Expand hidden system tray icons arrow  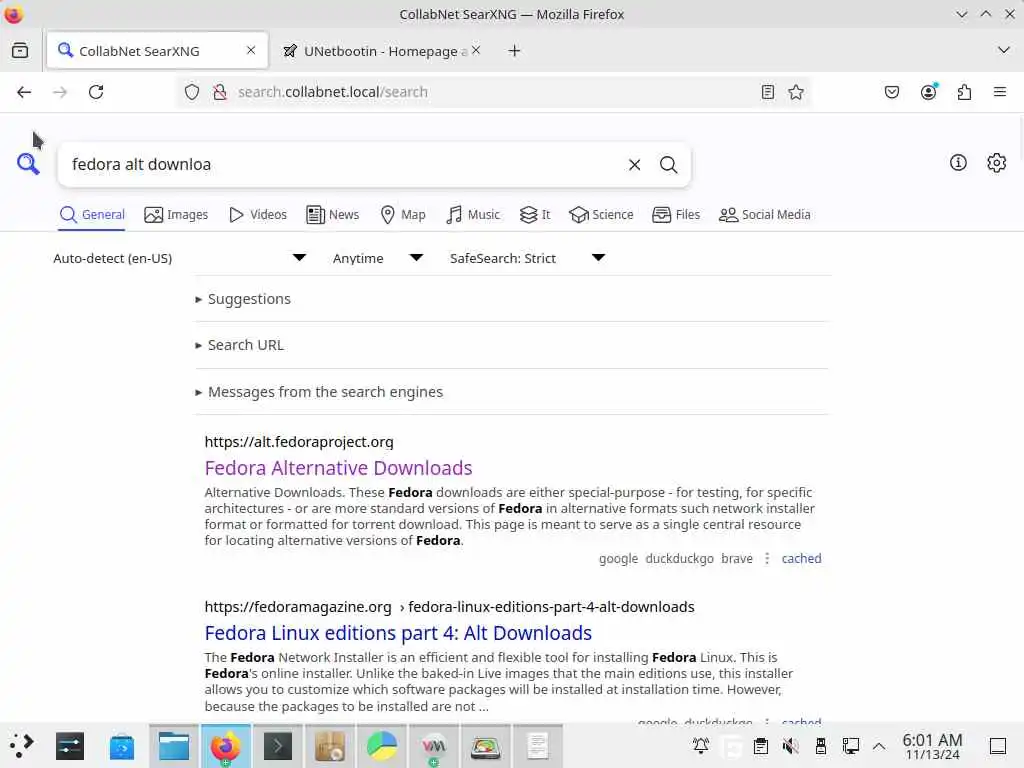point(879,746)
